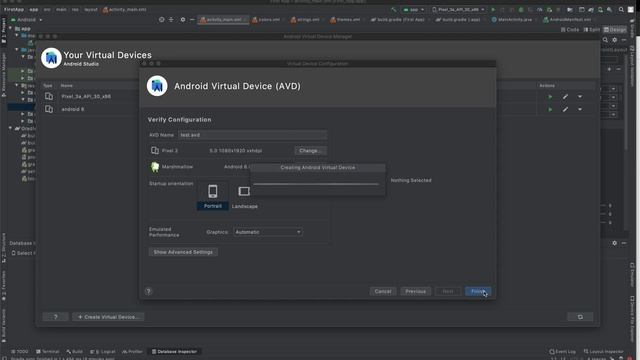This screenshot has width=640, height=360.
Task: Select Landscape startup orientation
Action: 244,196
